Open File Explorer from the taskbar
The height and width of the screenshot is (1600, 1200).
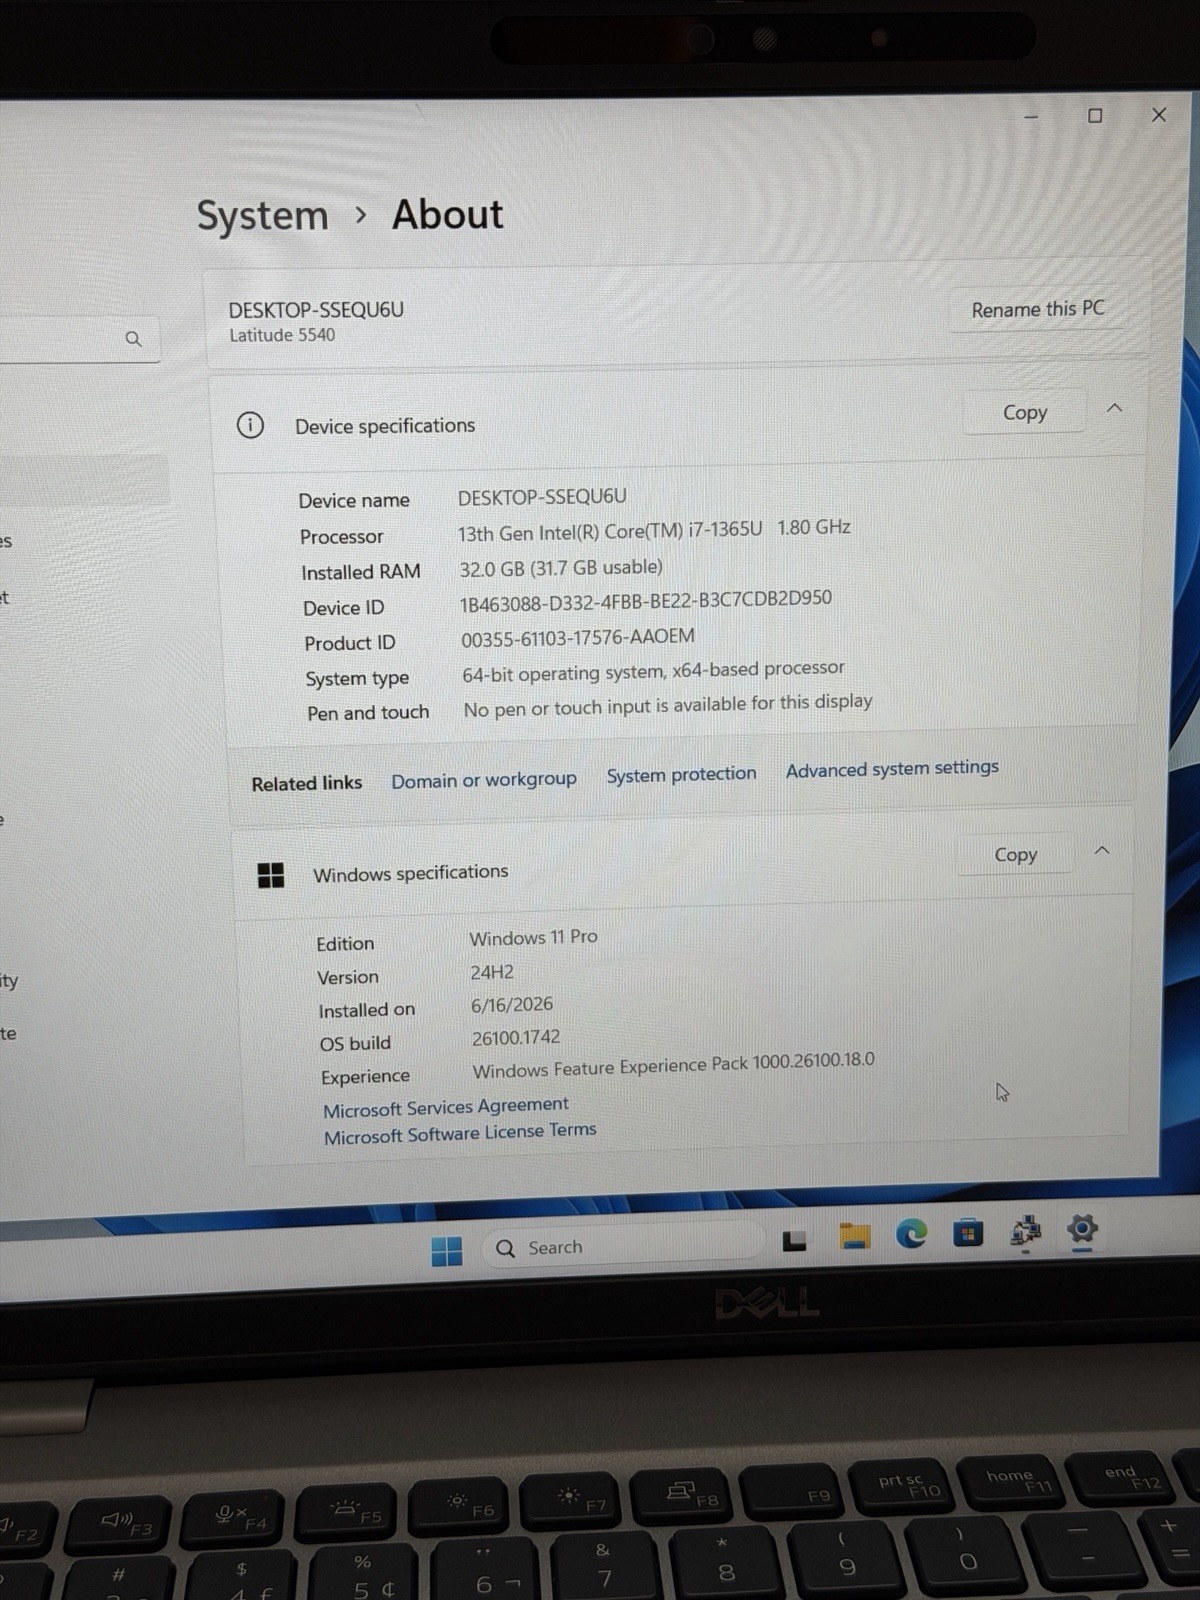click(x=854, y=1236)
